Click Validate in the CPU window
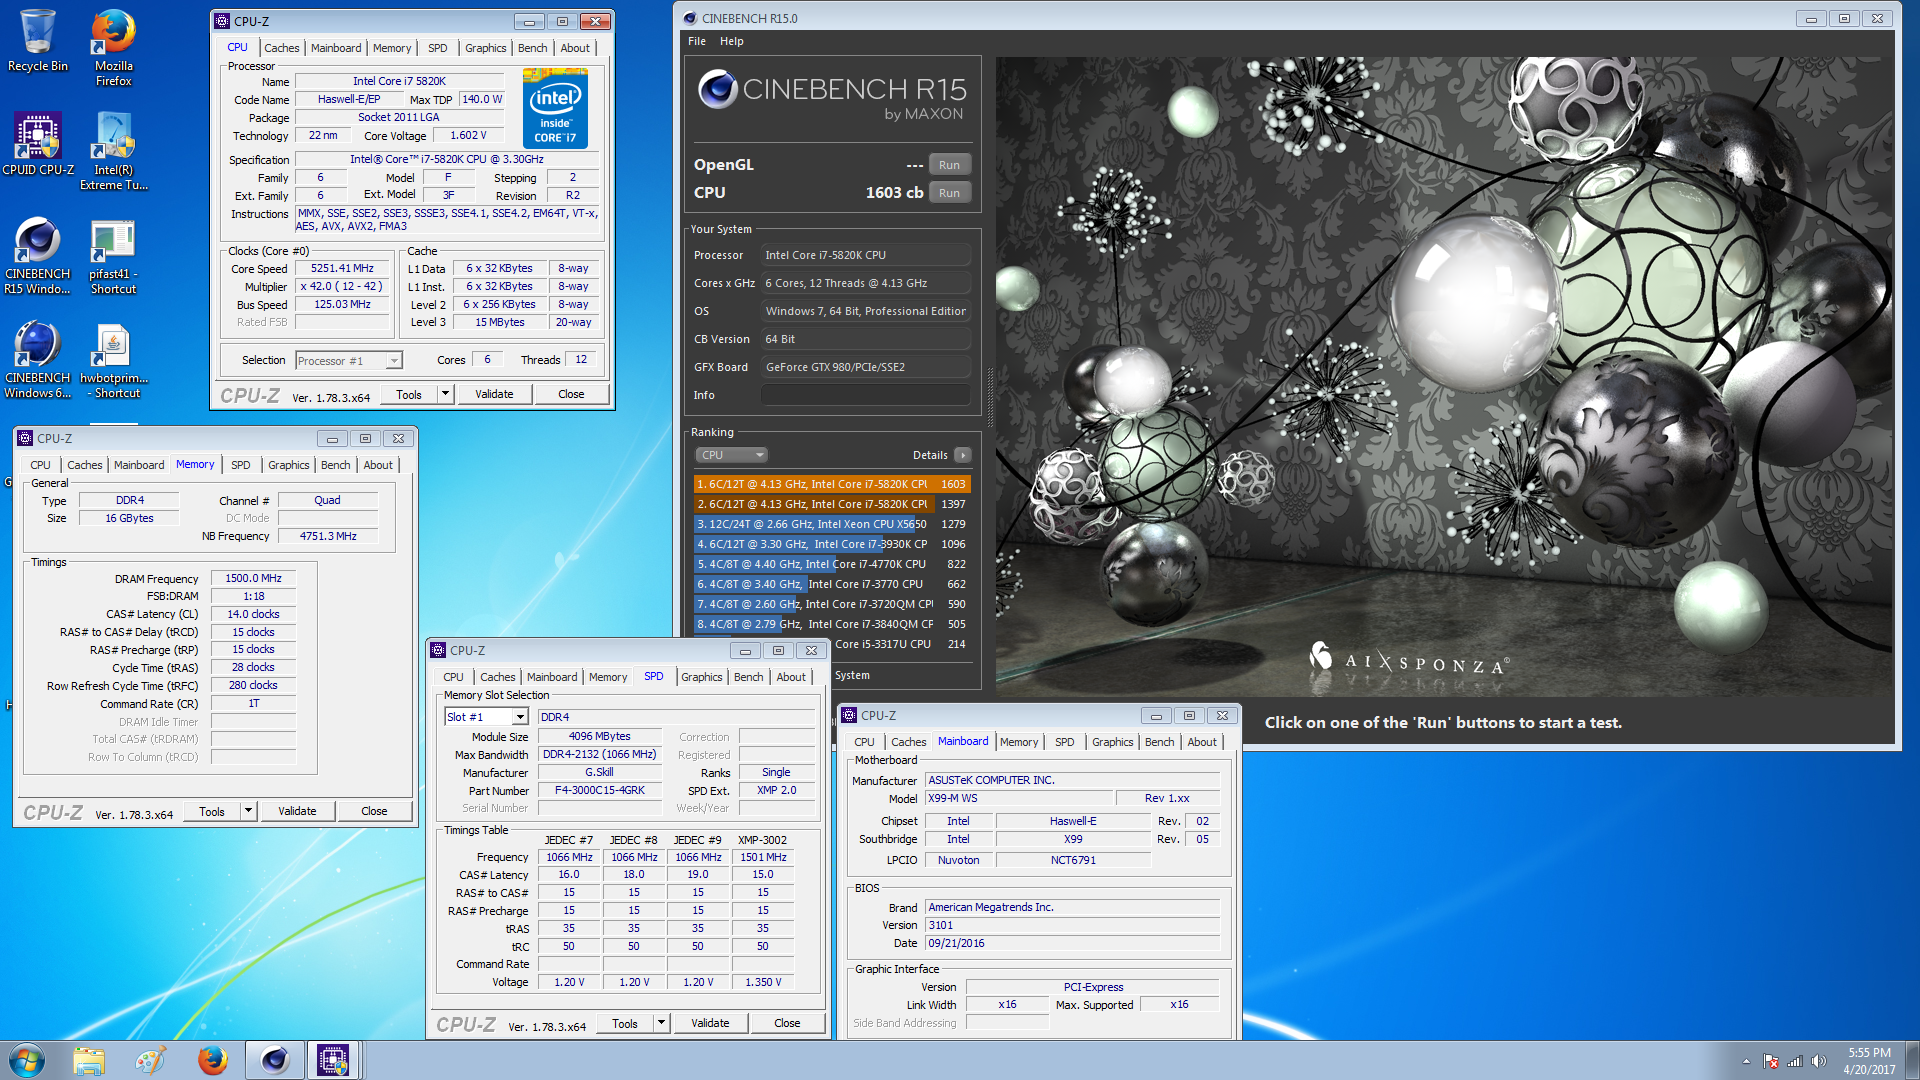Viewport: 1920px width, 1080px height. point(494,394)
